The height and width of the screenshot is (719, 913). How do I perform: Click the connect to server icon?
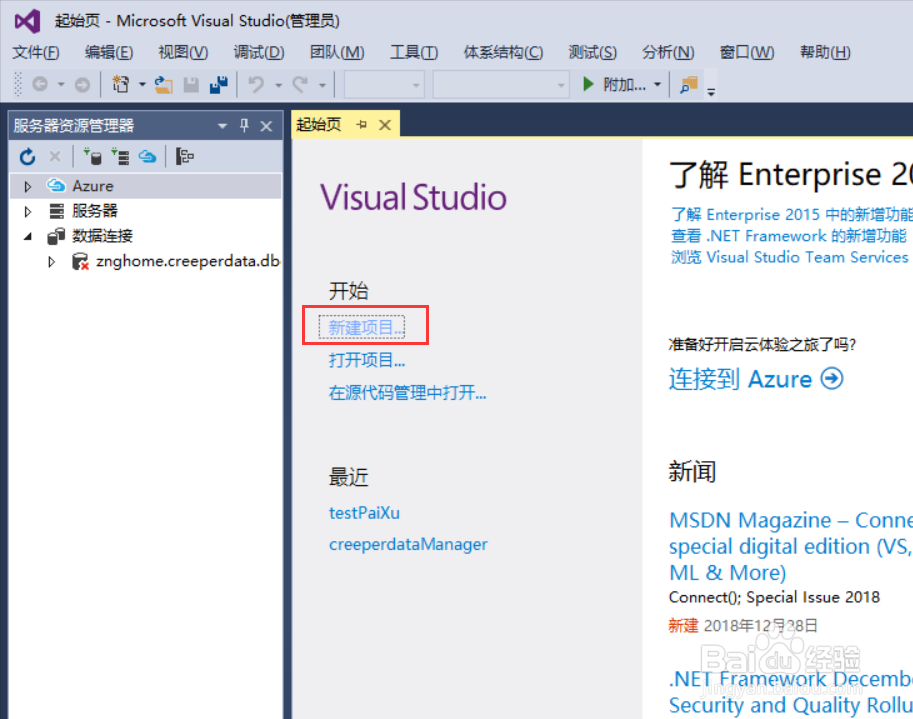[x=120, y=156]
